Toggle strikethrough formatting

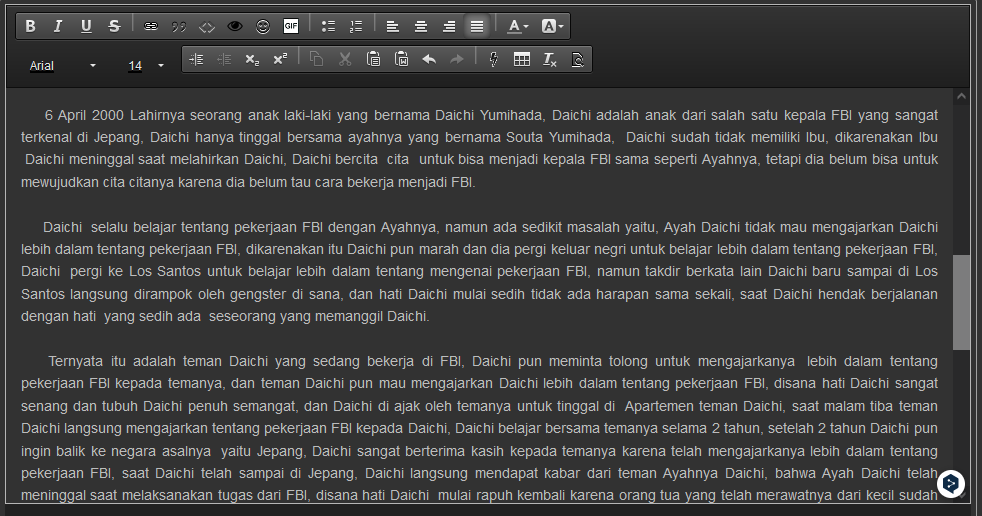point(114,26)
